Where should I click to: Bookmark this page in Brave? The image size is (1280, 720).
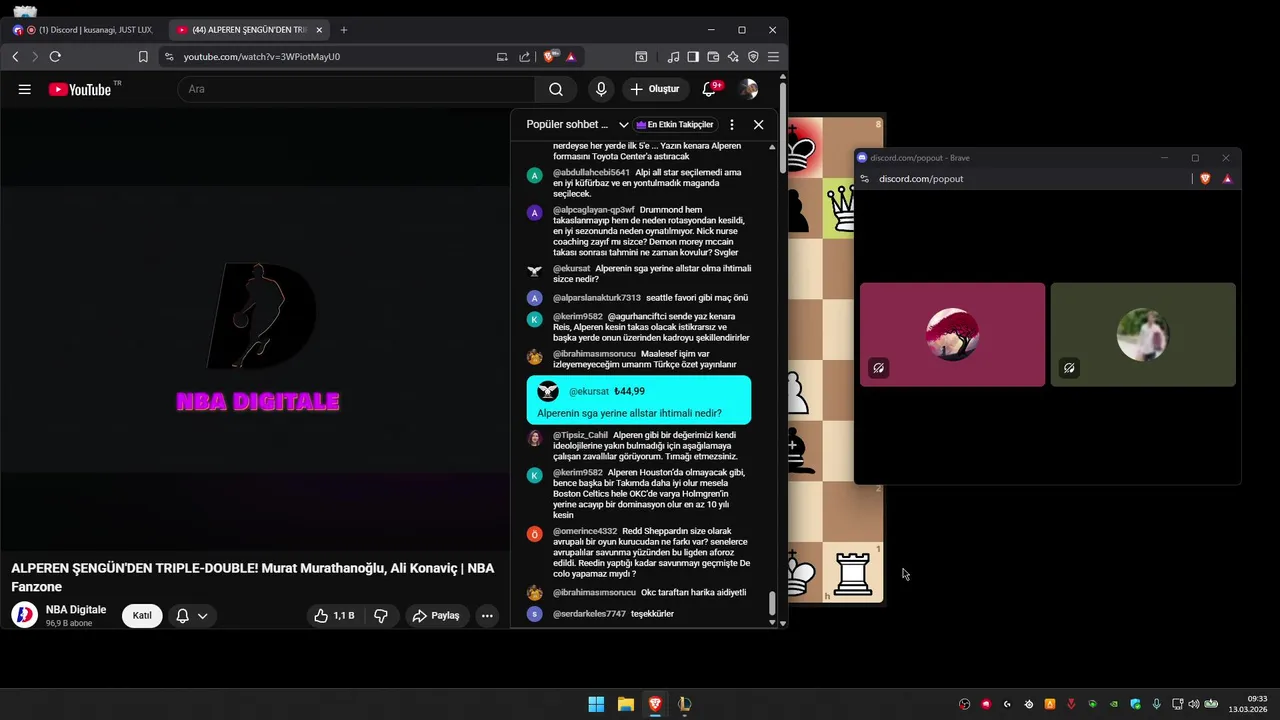point(143,57)
